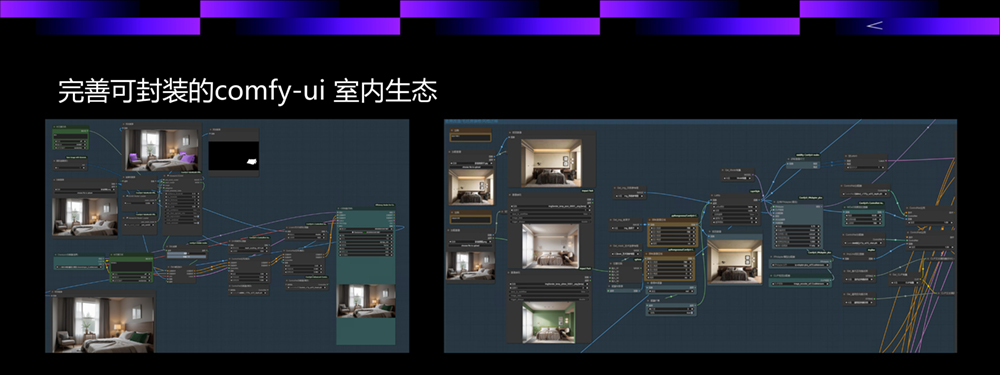Click the left angle bracket icon at top

tap(874, 26)
